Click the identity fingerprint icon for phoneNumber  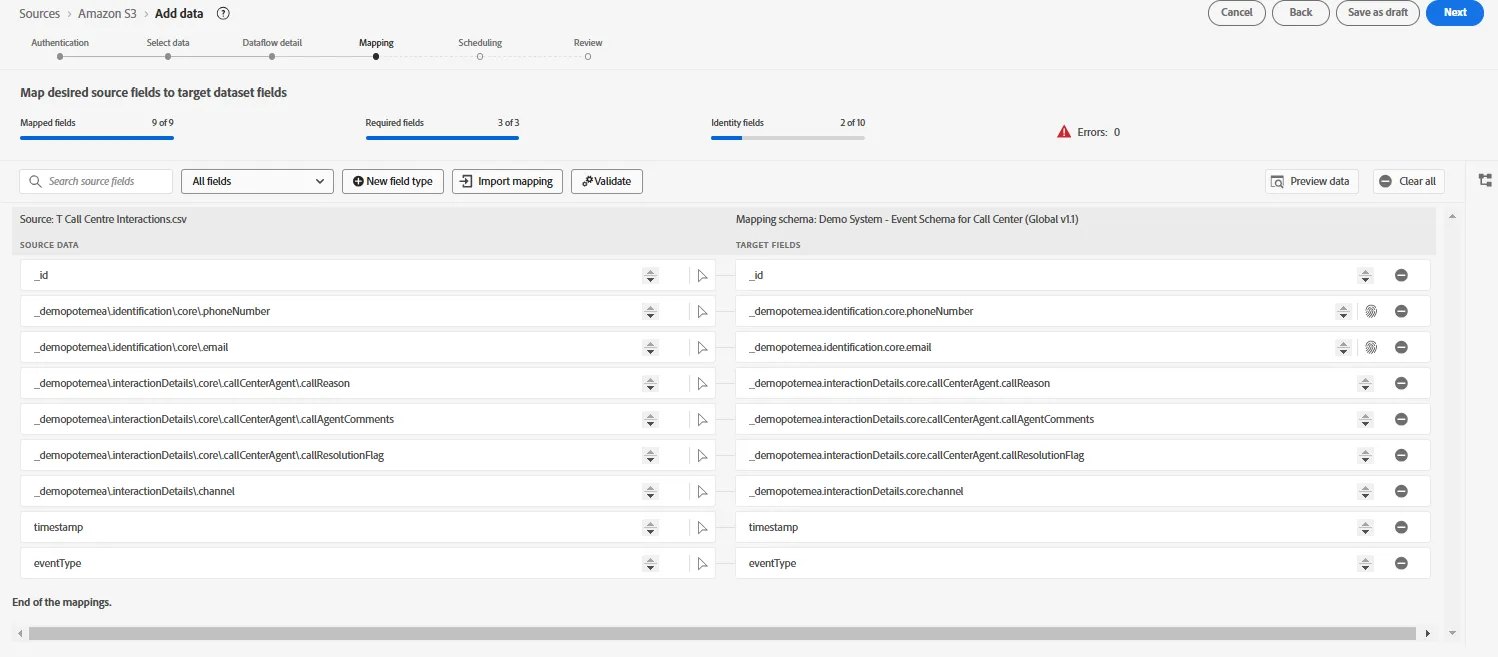(1371, 311)
